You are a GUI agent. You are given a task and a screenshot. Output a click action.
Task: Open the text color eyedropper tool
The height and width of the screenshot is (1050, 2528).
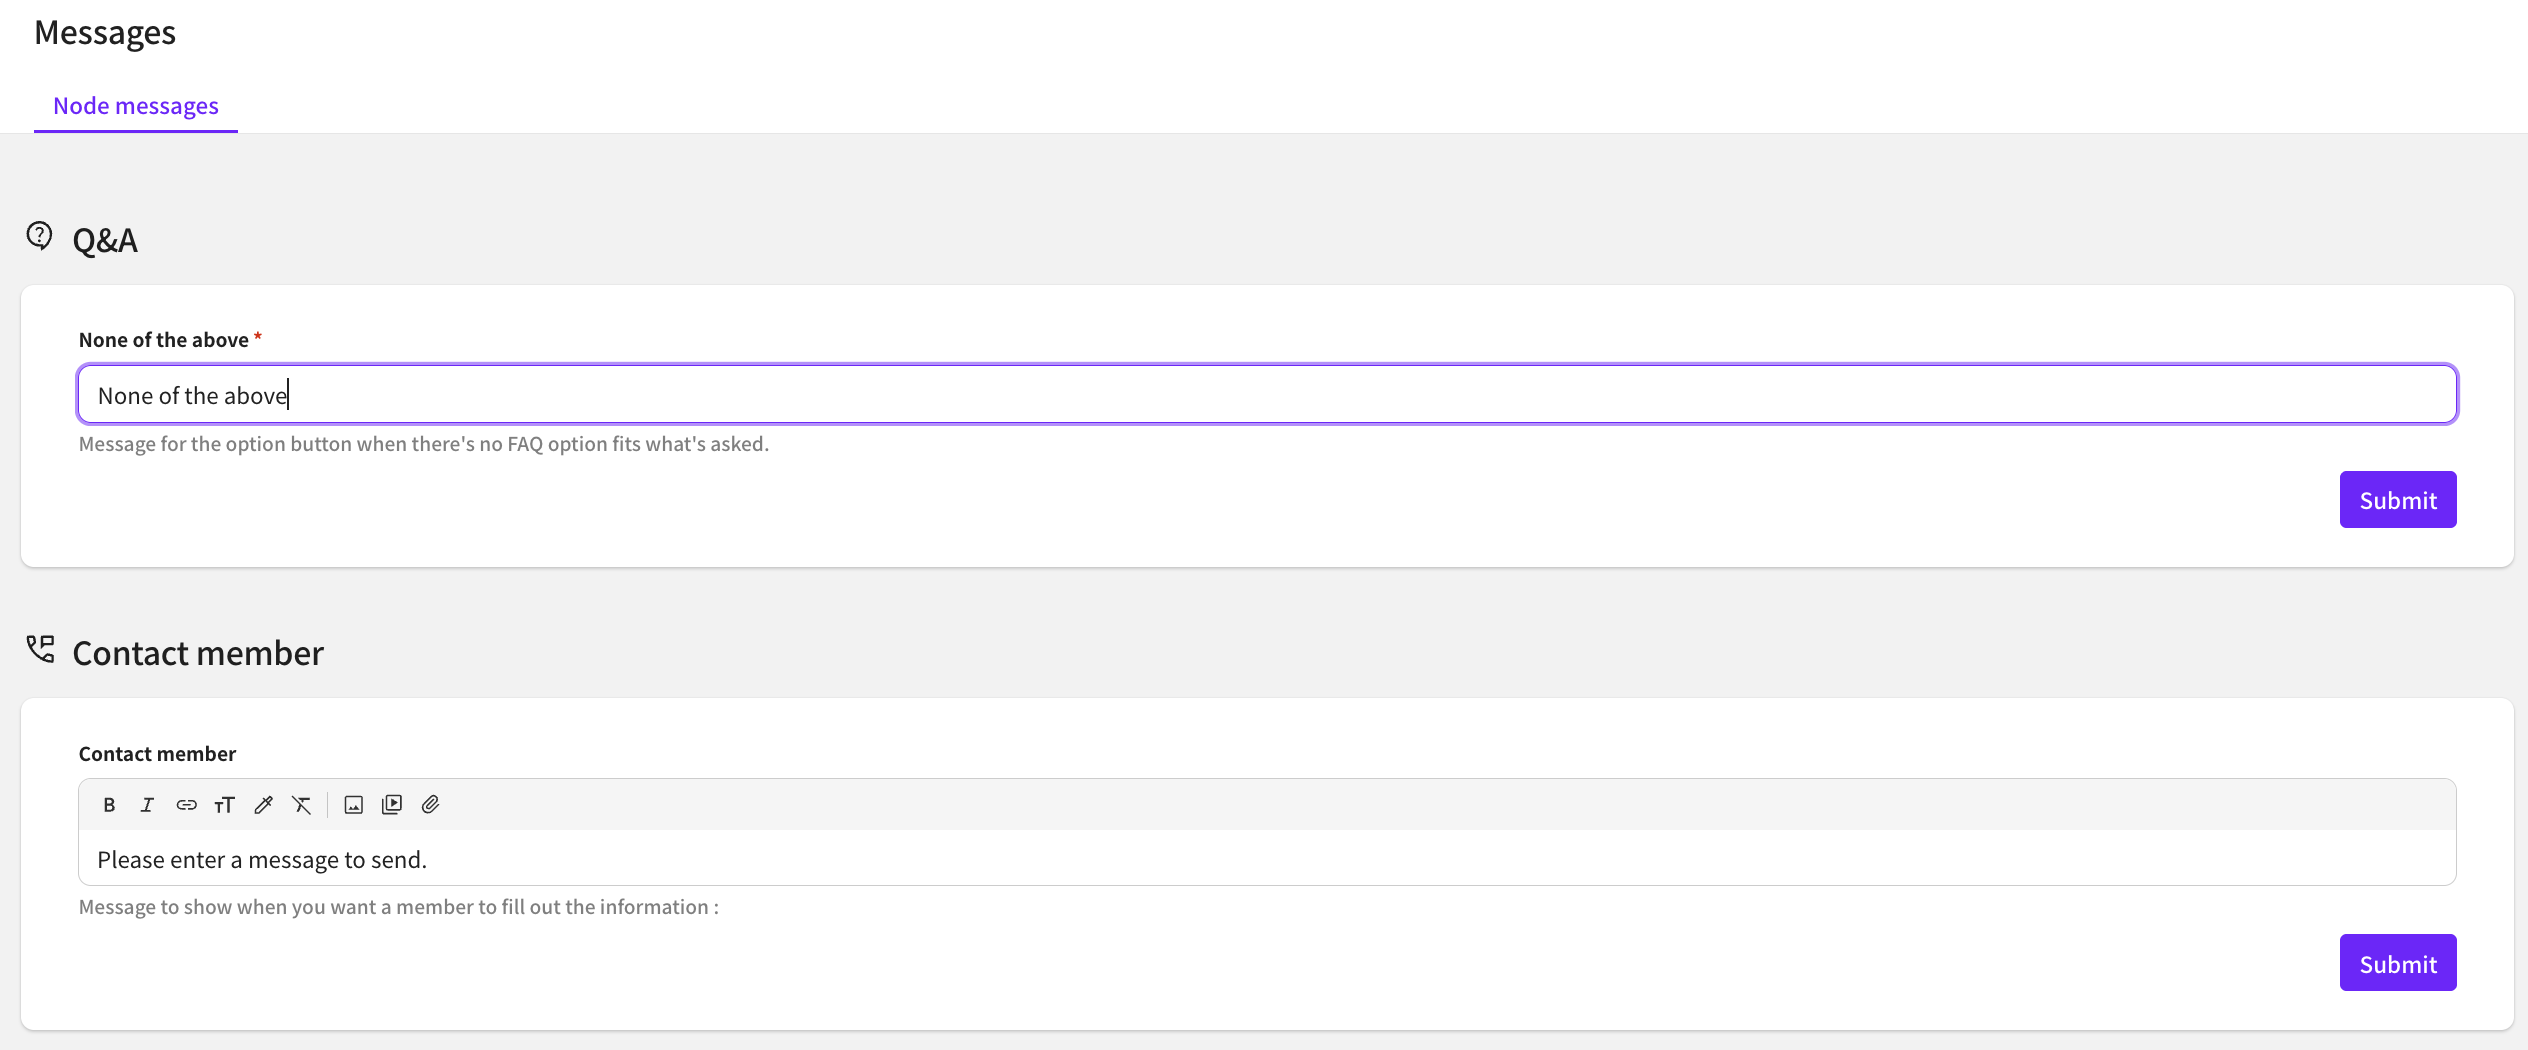pos(263,805)
